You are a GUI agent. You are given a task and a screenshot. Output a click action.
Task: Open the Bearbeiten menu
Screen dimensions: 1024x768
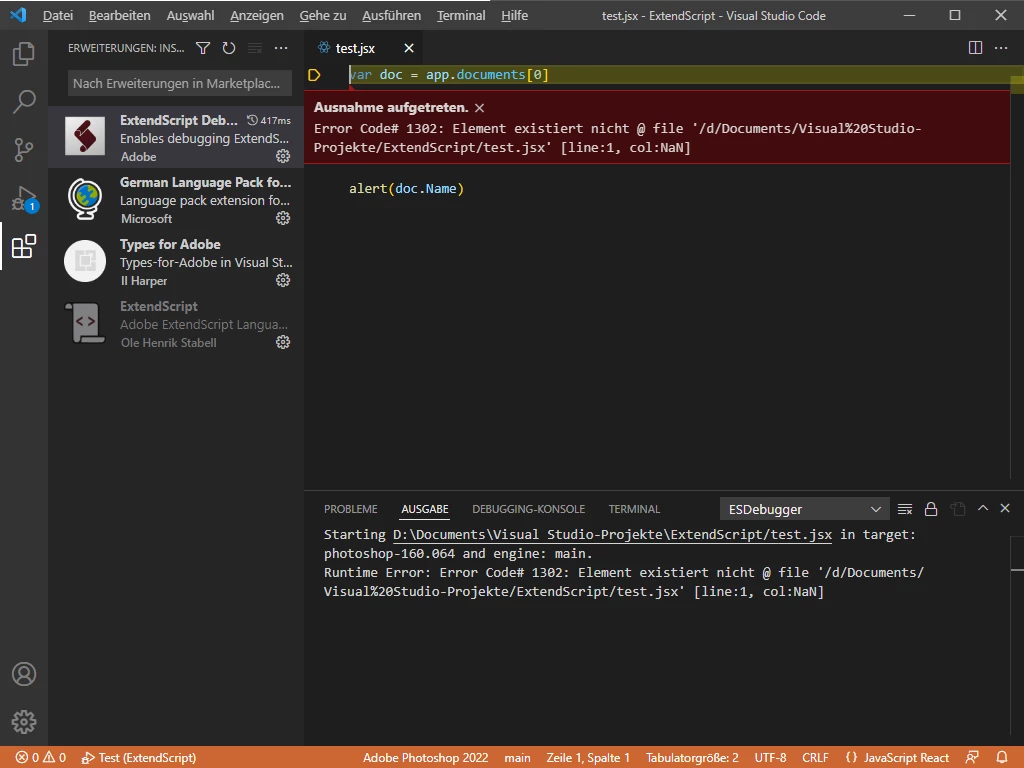(120, 16)
